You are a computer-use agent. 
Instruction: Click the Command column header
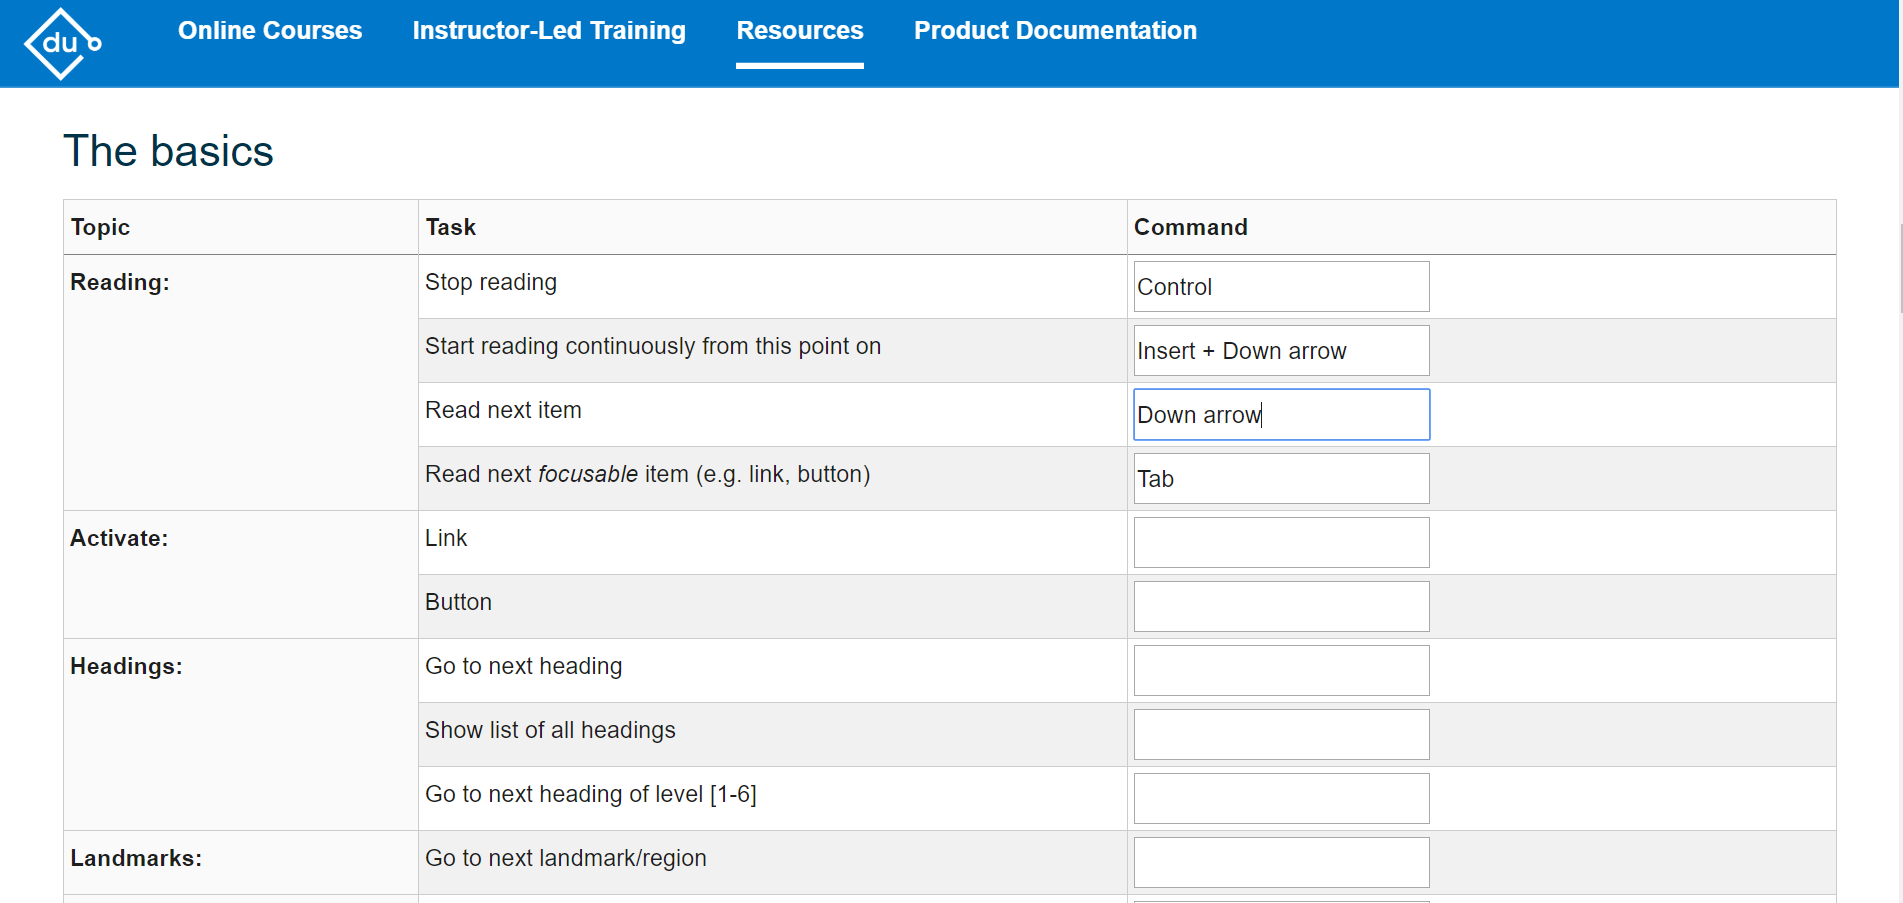(1190, 227)
